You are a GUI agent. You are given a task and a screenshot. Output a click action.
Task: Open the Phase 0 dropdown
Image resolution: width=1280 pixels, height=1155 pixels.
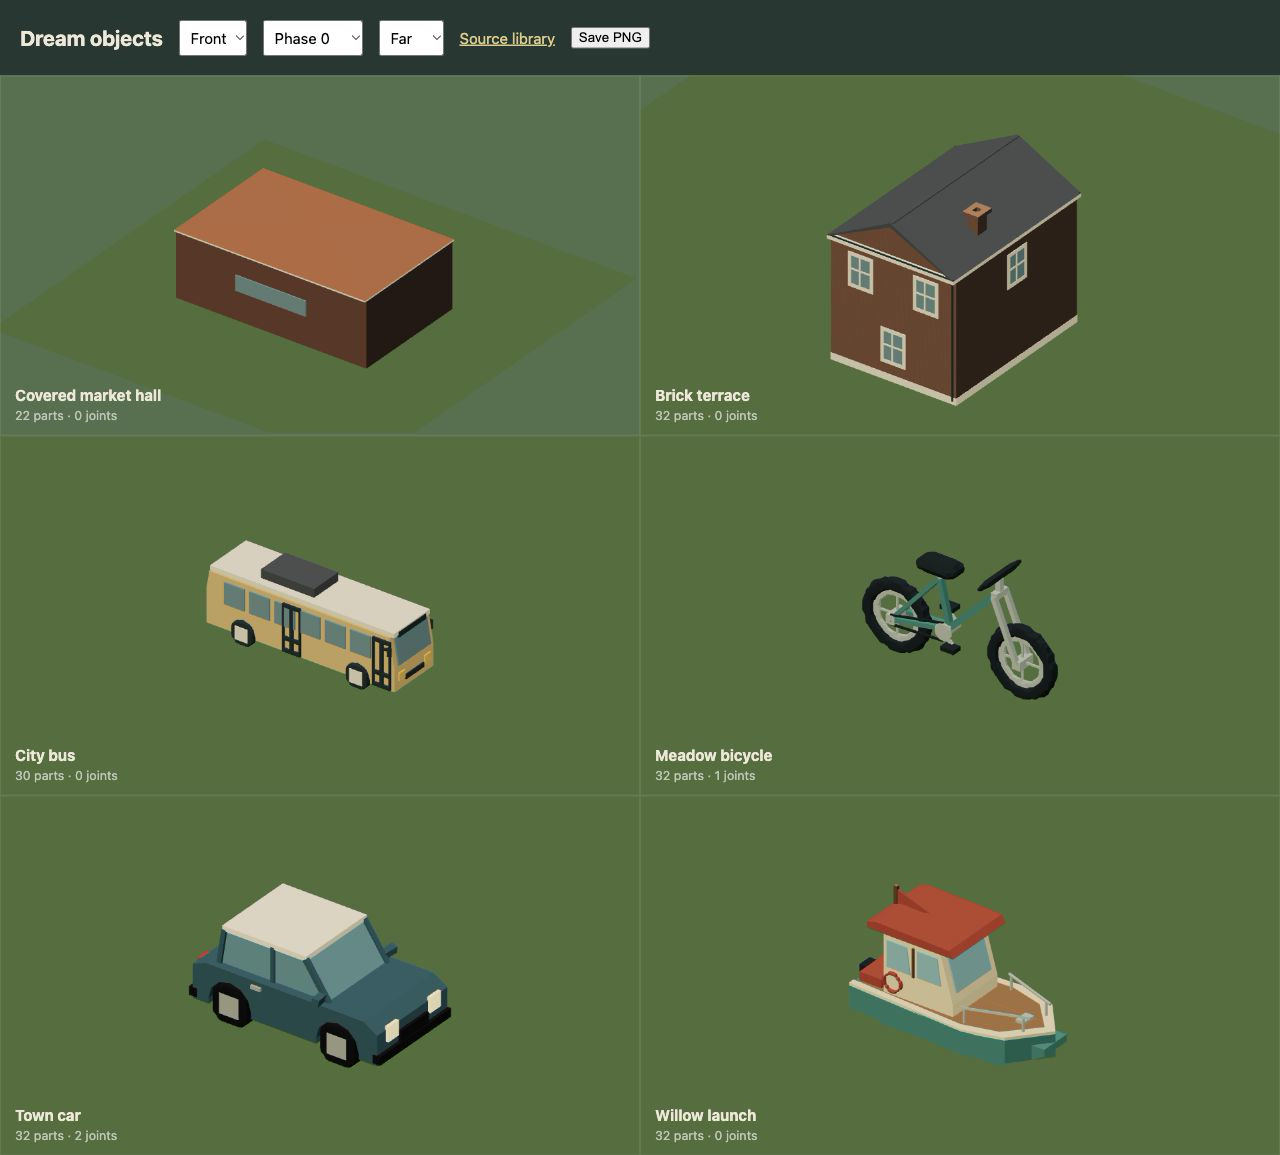point(313,38)
